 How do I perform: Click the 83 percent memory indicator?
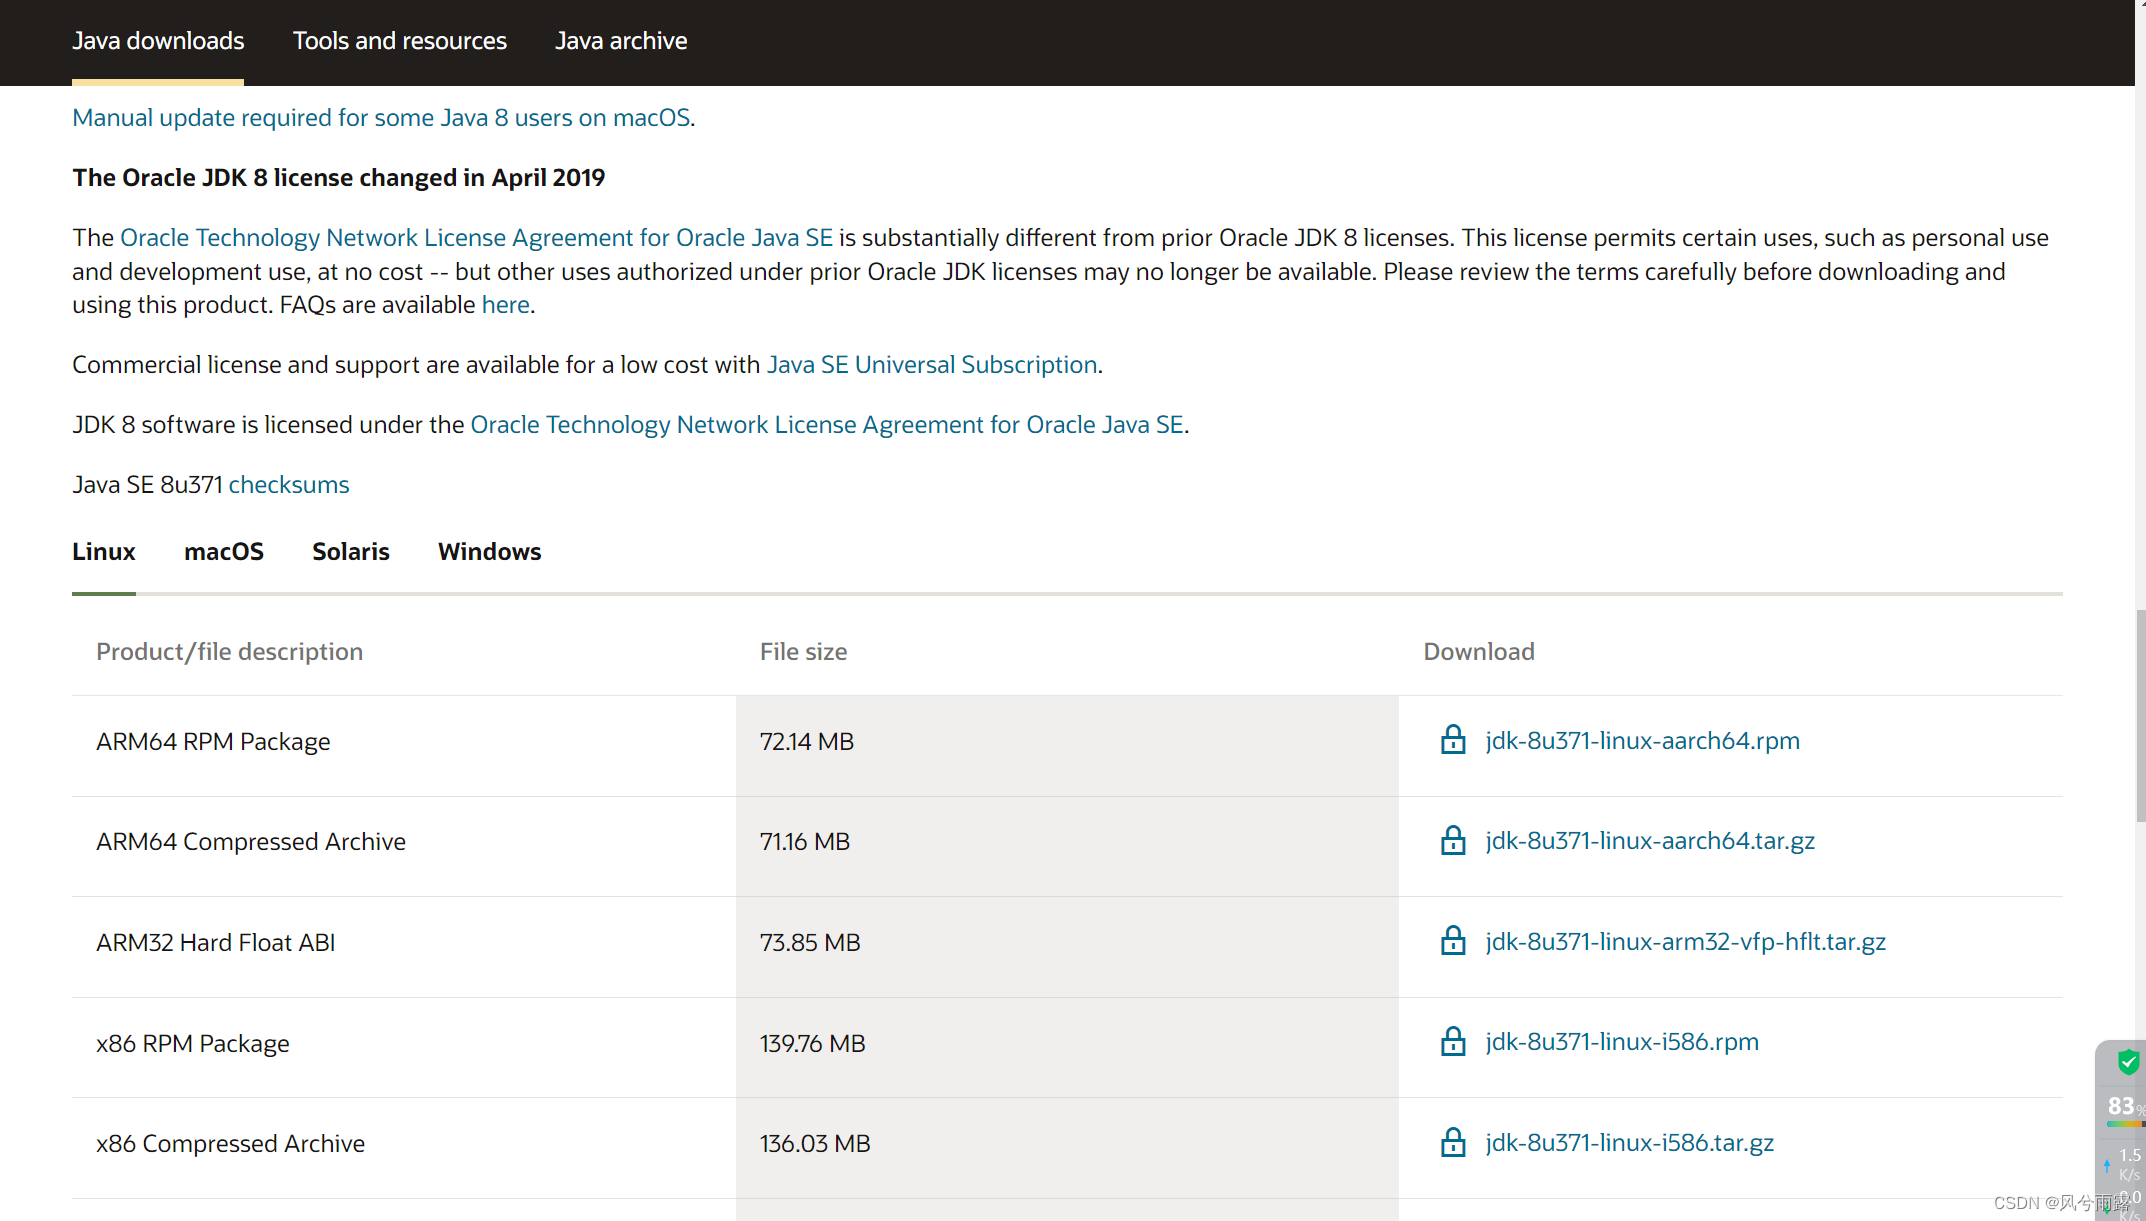pos(2122,1106)
